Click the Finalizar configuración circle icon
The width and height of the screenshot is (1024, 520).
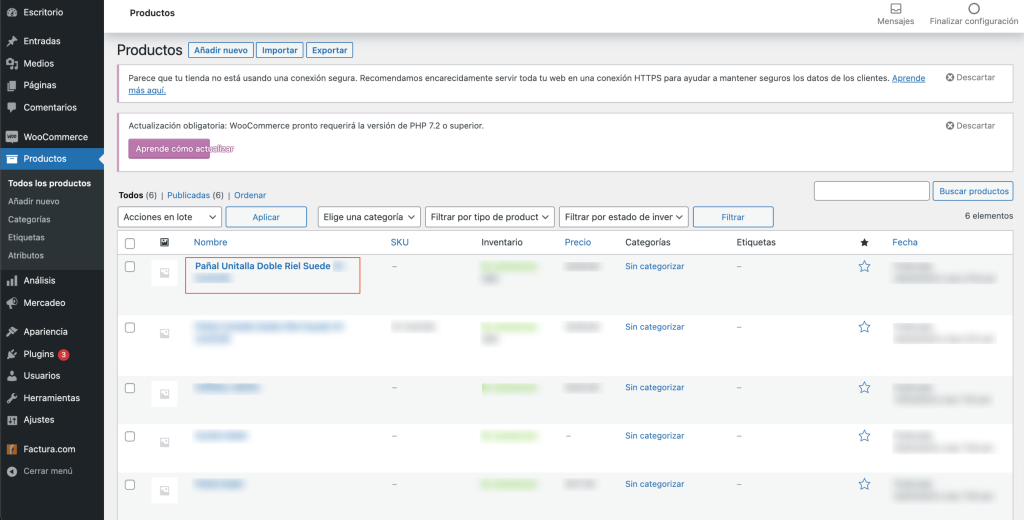tap(974, 9)
